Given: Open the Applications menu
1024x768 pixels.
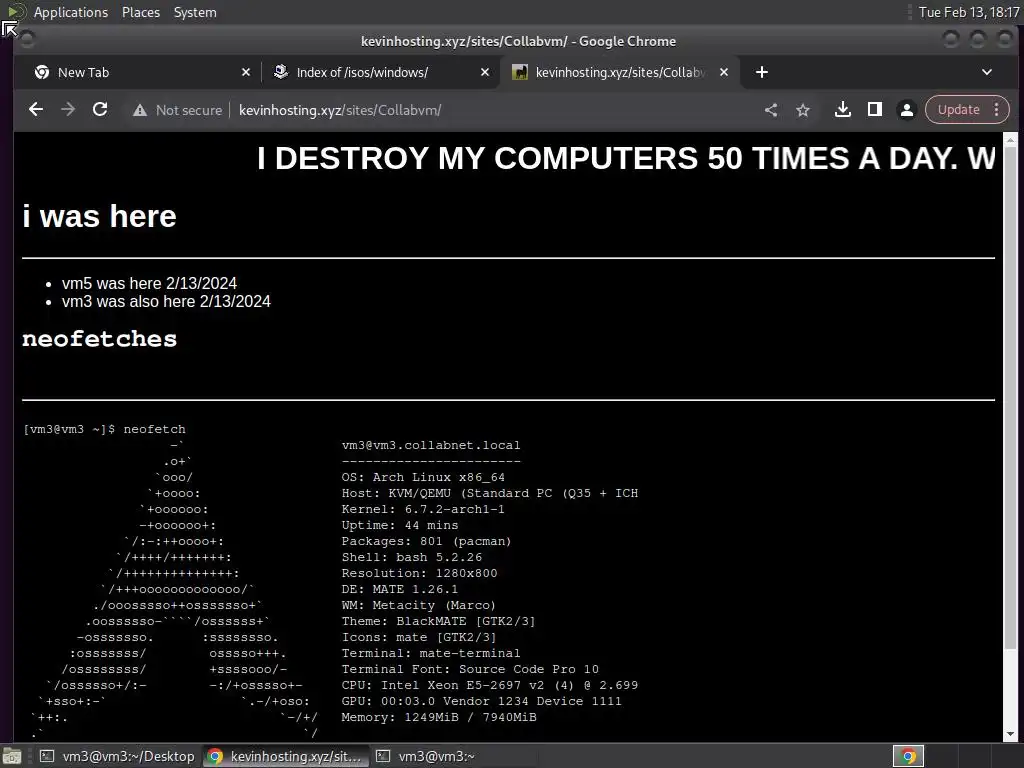Looking at the screenshot, I should click(71, 12).
